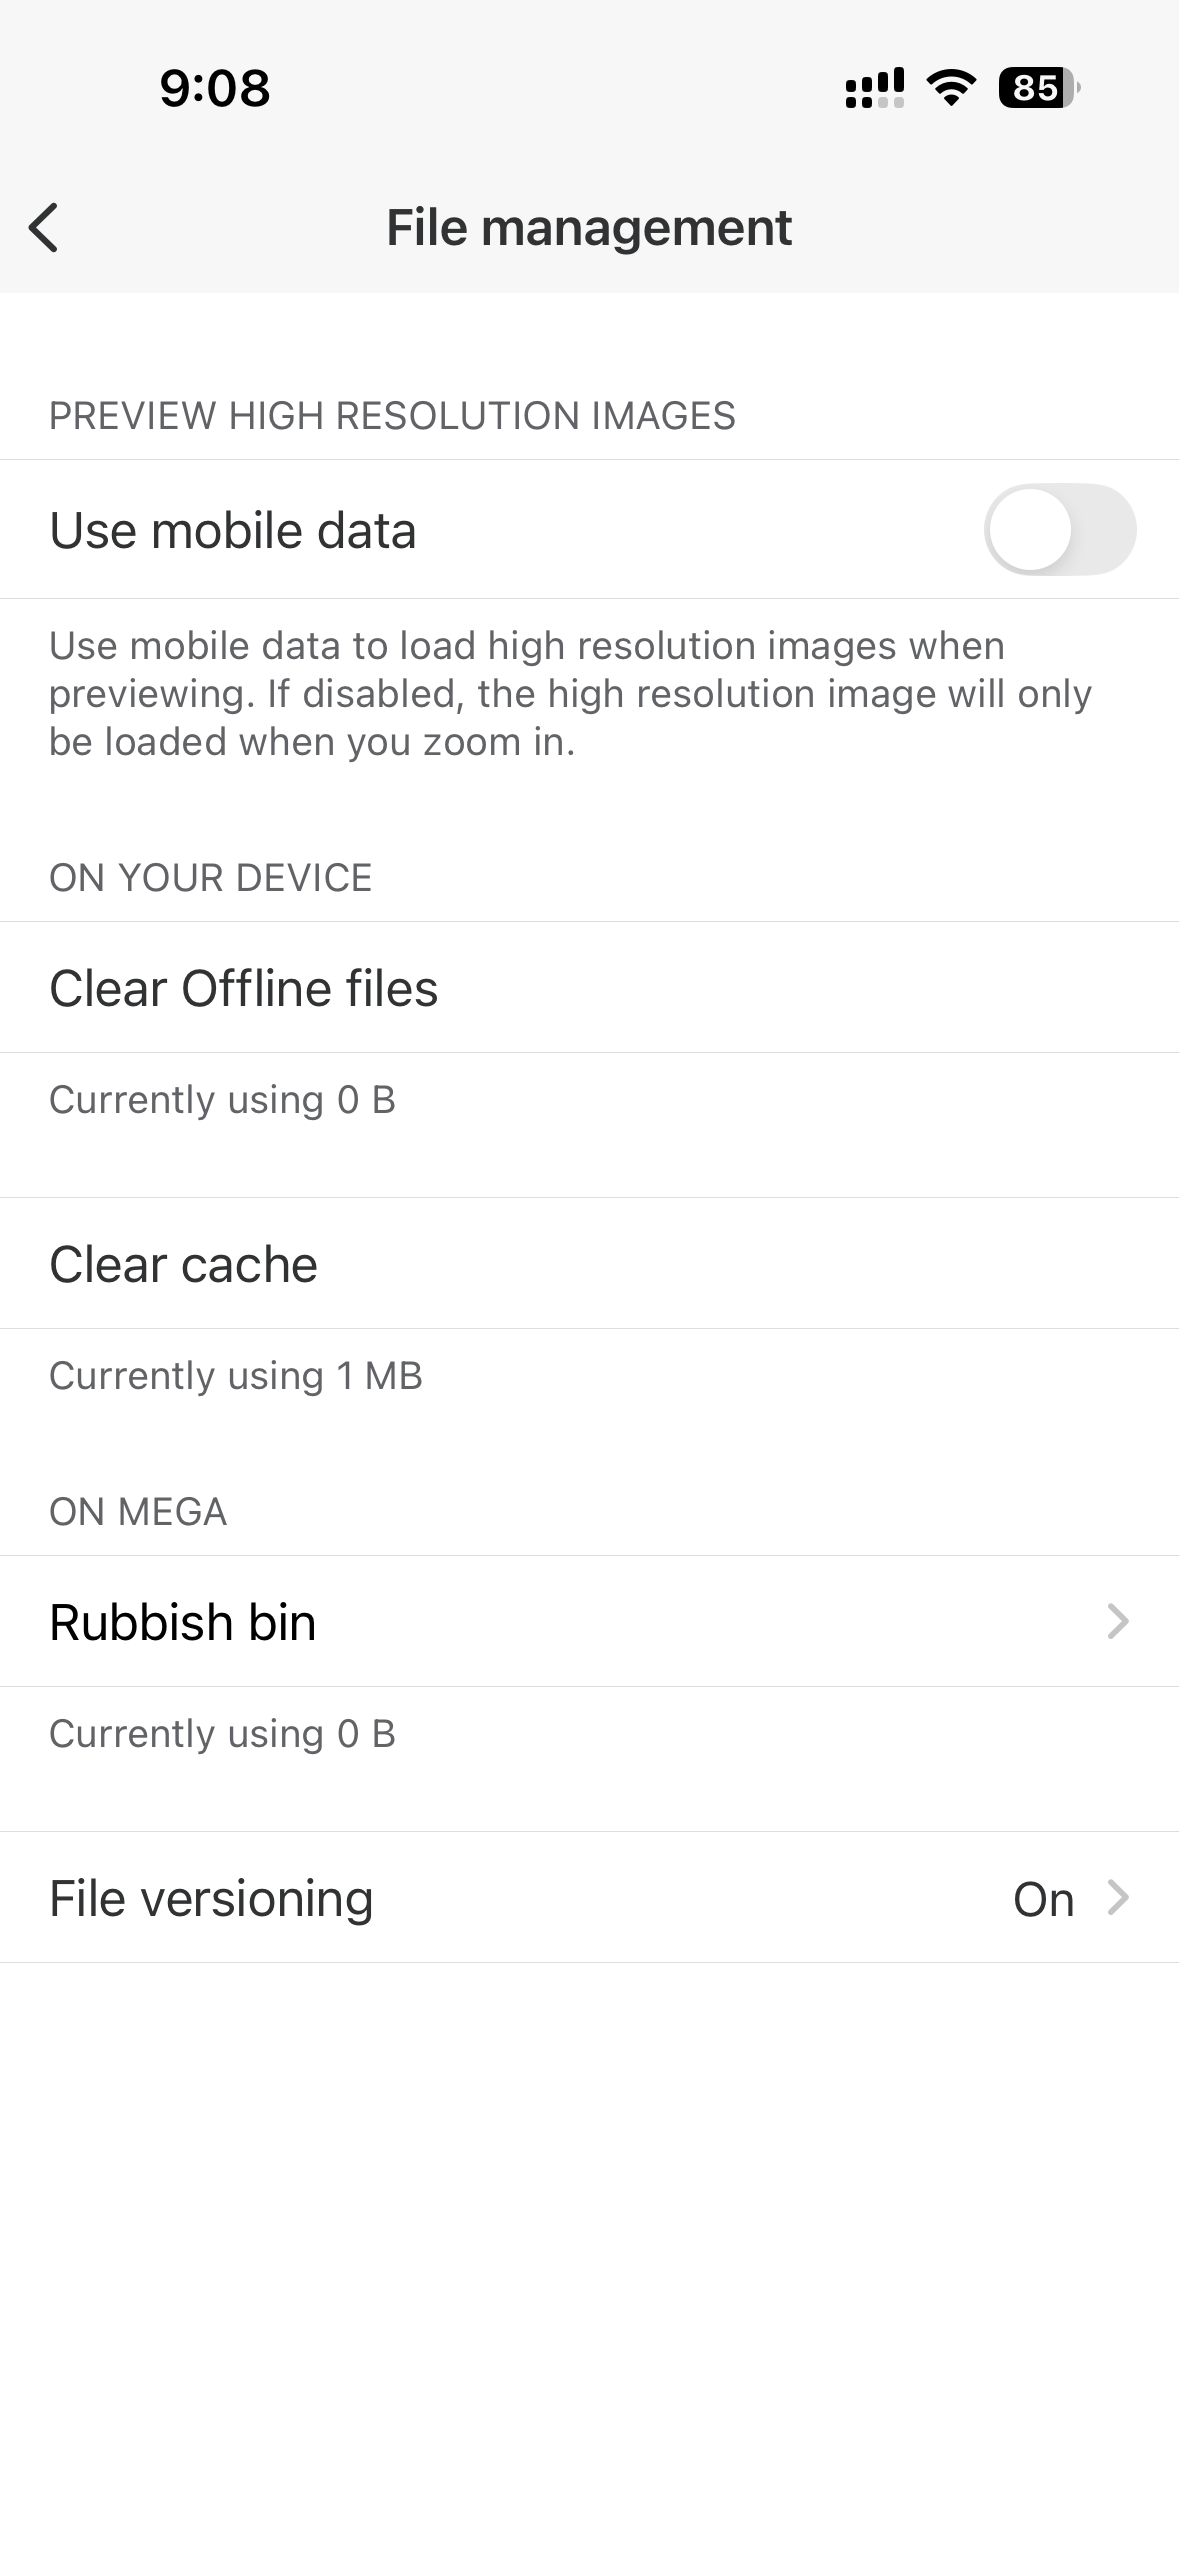Tap the ON MEGA section header

pyautogui.click(x=138, y=1512)
